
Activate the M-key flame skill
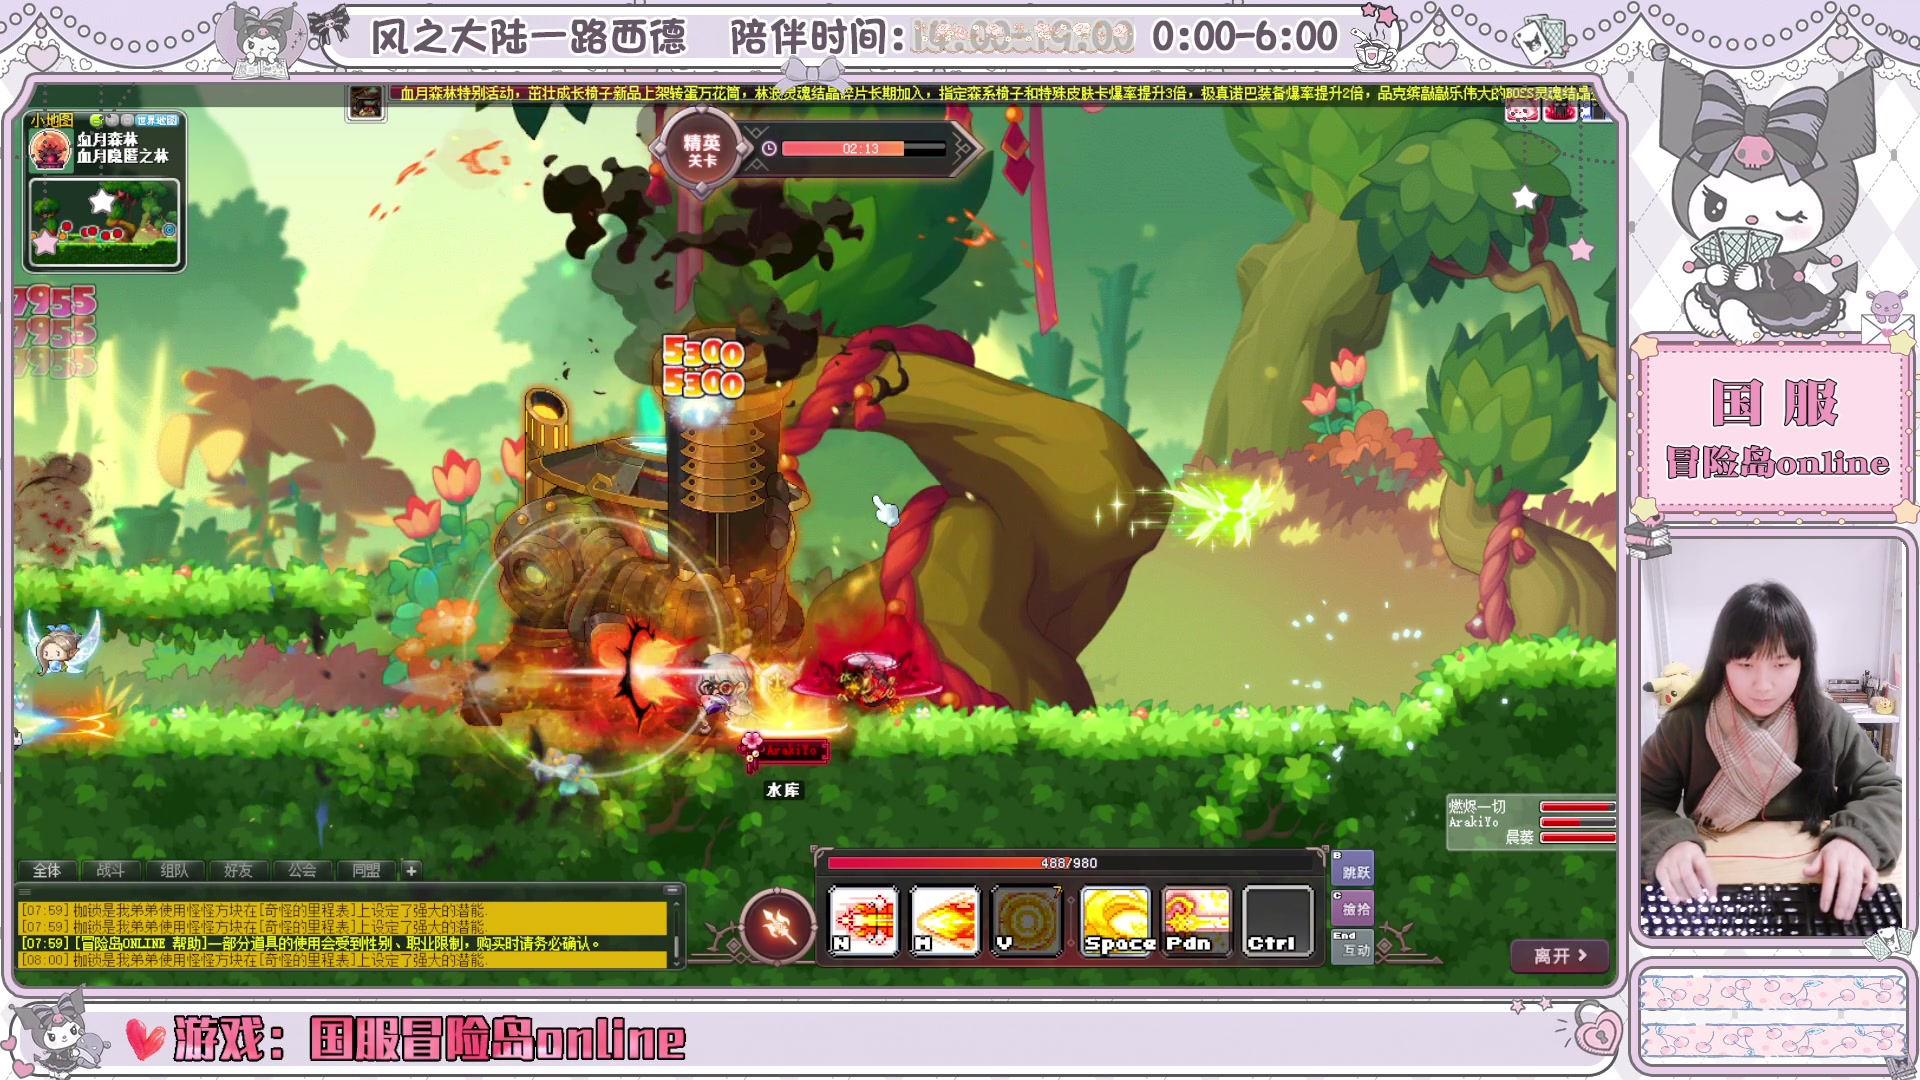945,921
